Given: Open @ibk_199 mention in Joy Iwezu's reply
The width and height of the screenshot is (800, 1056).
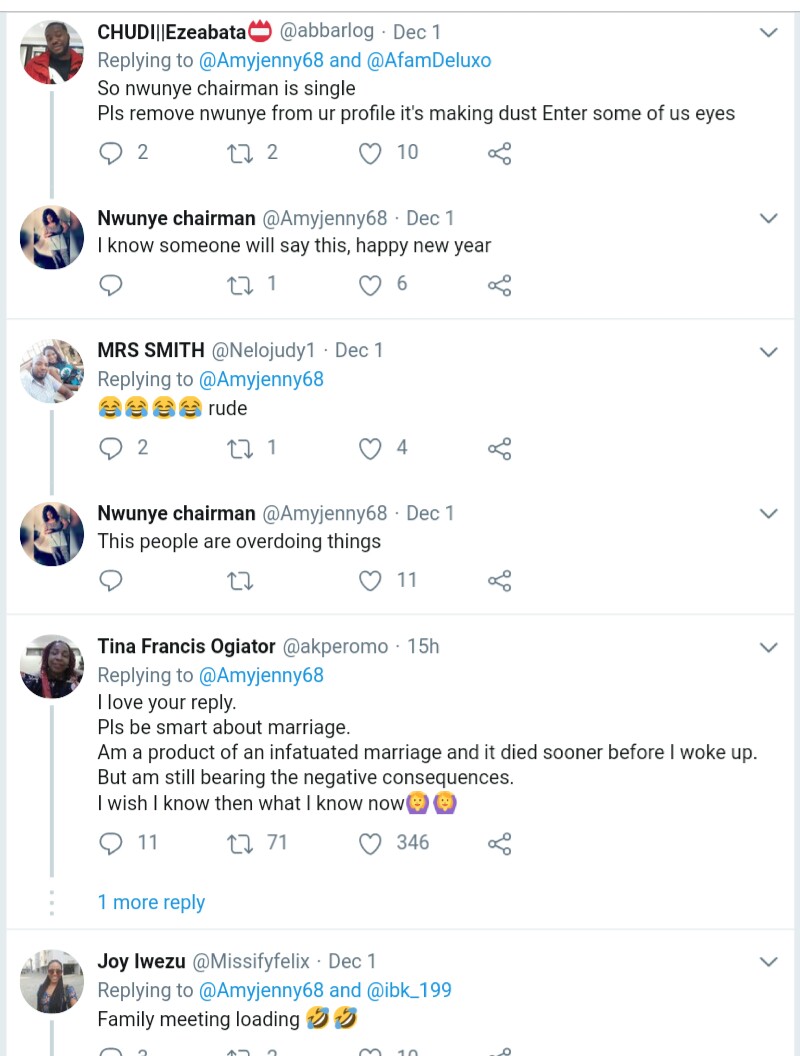Looking at the screenshot, I should tap(409, 990).
